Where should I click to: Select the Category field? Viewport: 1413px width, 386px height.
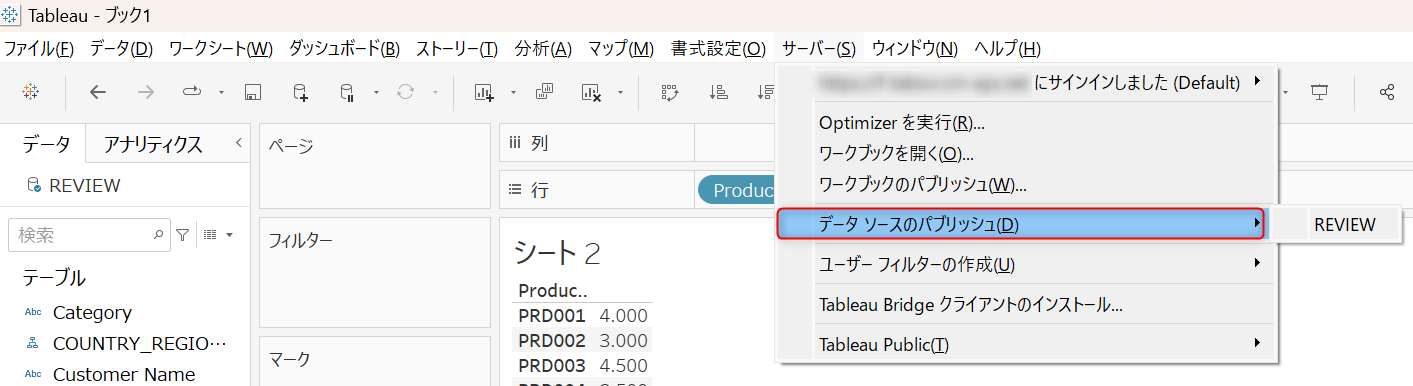pos(92,313)
